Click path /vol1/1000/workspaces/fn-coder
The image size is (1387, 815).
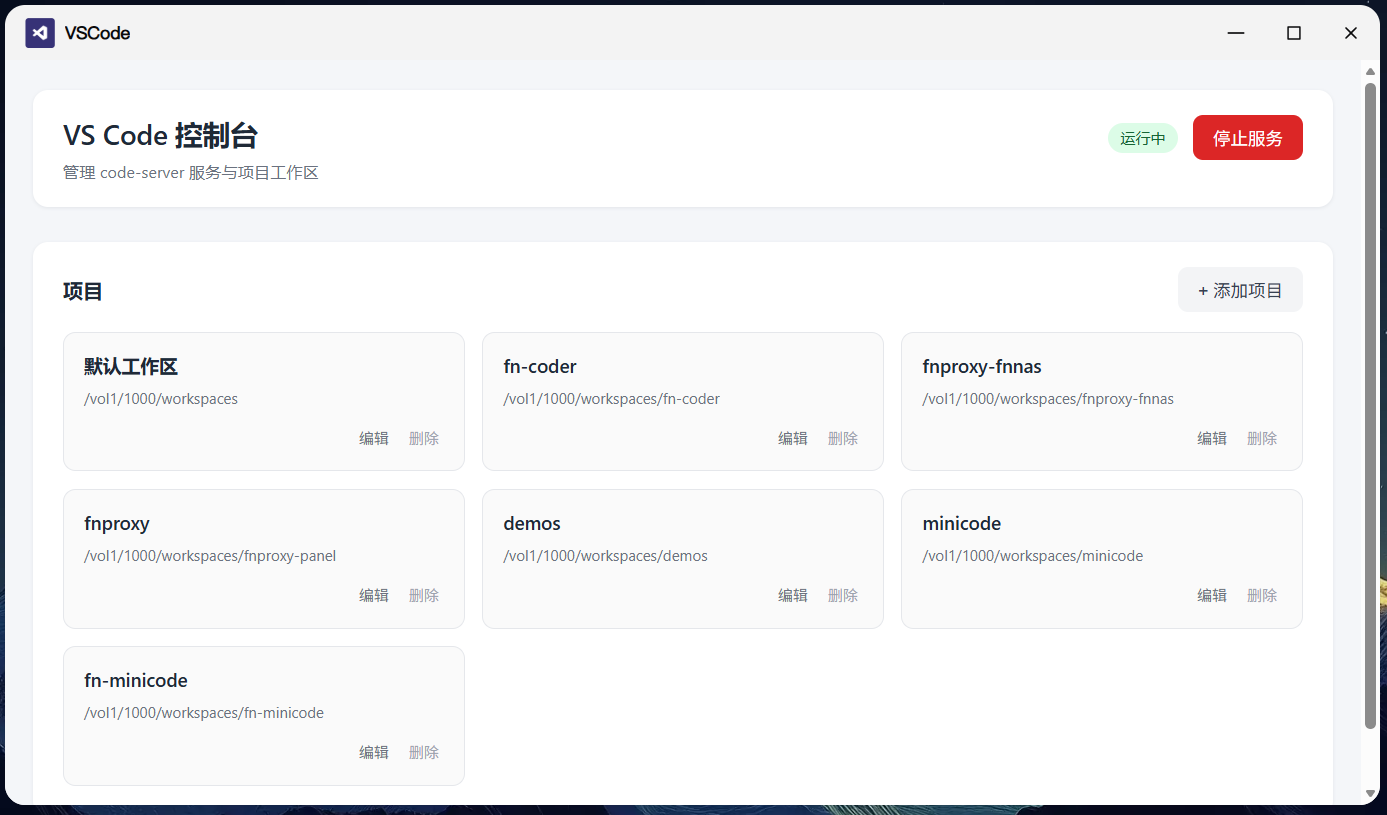point(611,399)
